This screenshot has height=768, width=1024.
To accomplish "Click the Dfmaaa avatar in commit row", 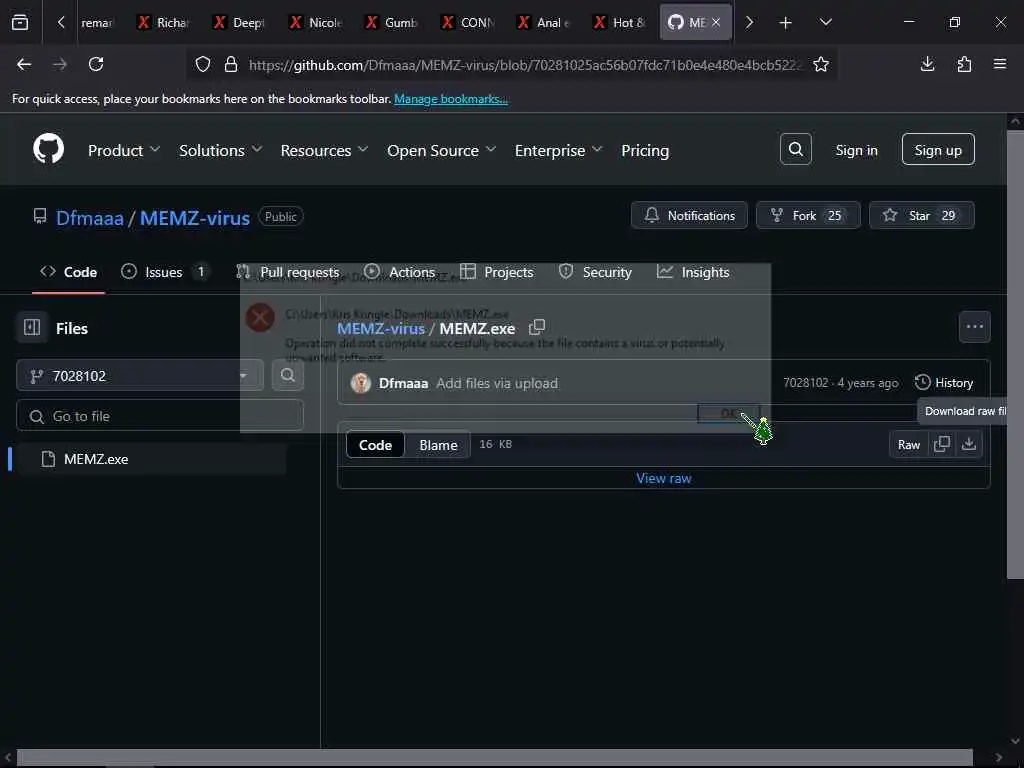I will click(x=360, y=383).
